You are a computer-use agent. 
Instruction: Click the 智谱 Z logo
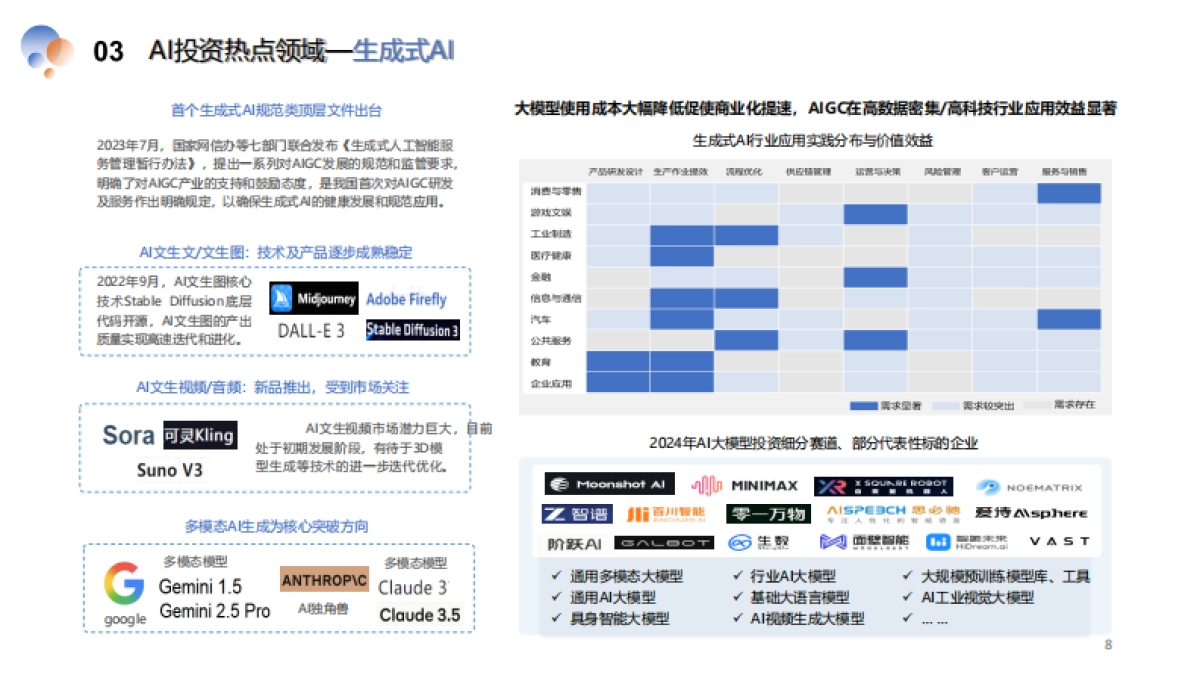point(576,512)
